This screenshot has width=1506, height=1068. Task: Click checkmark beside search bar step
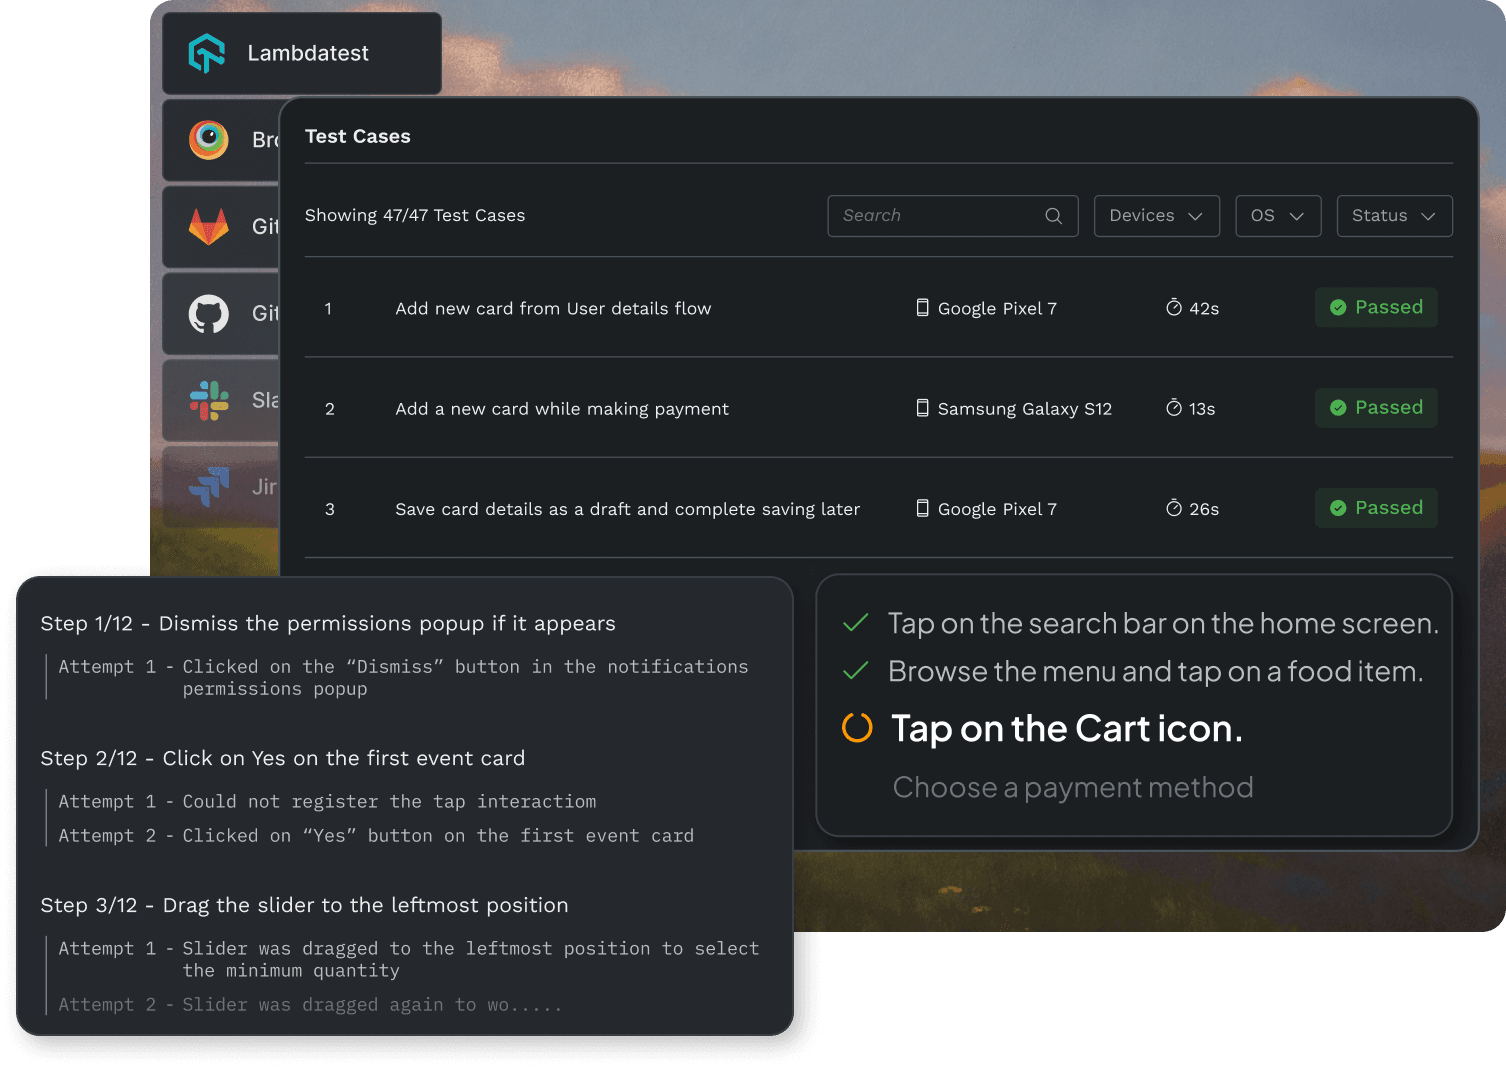(855, 623)
